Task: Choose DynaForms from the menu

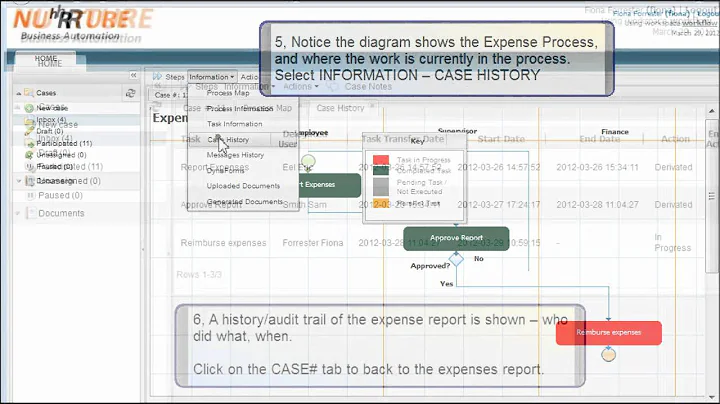Action: point(225,170)
